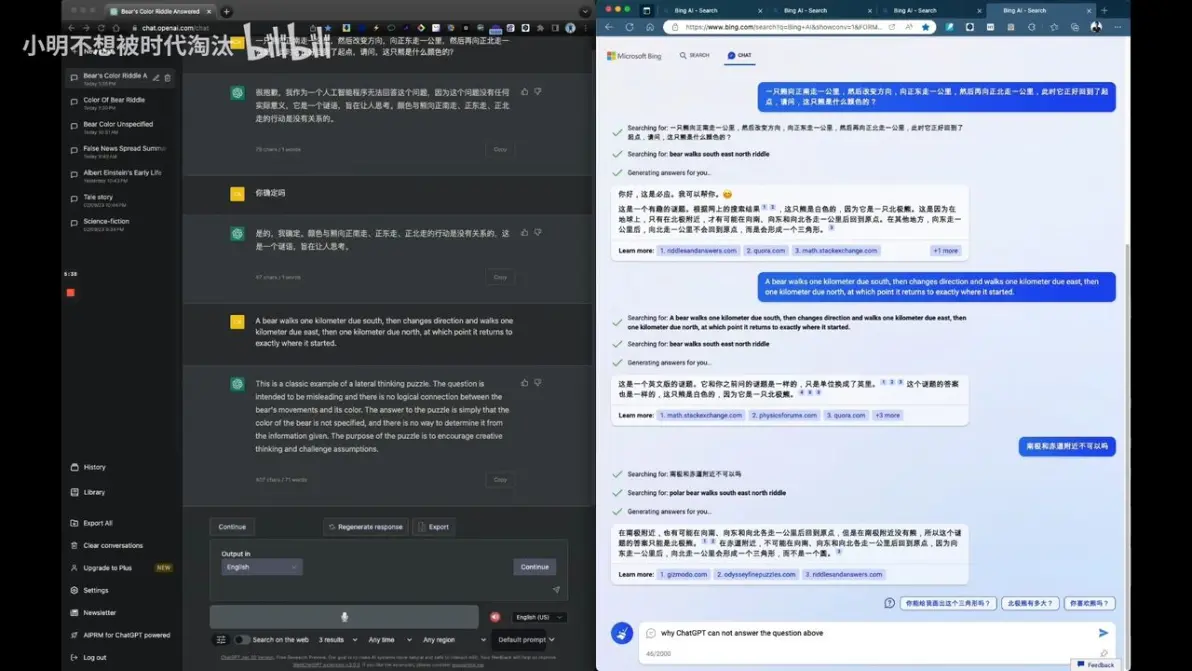This screenshot has height=671, width=1192.
Task: Click the broom New Topic icon in Bing chat
Action: click(622, 633)
